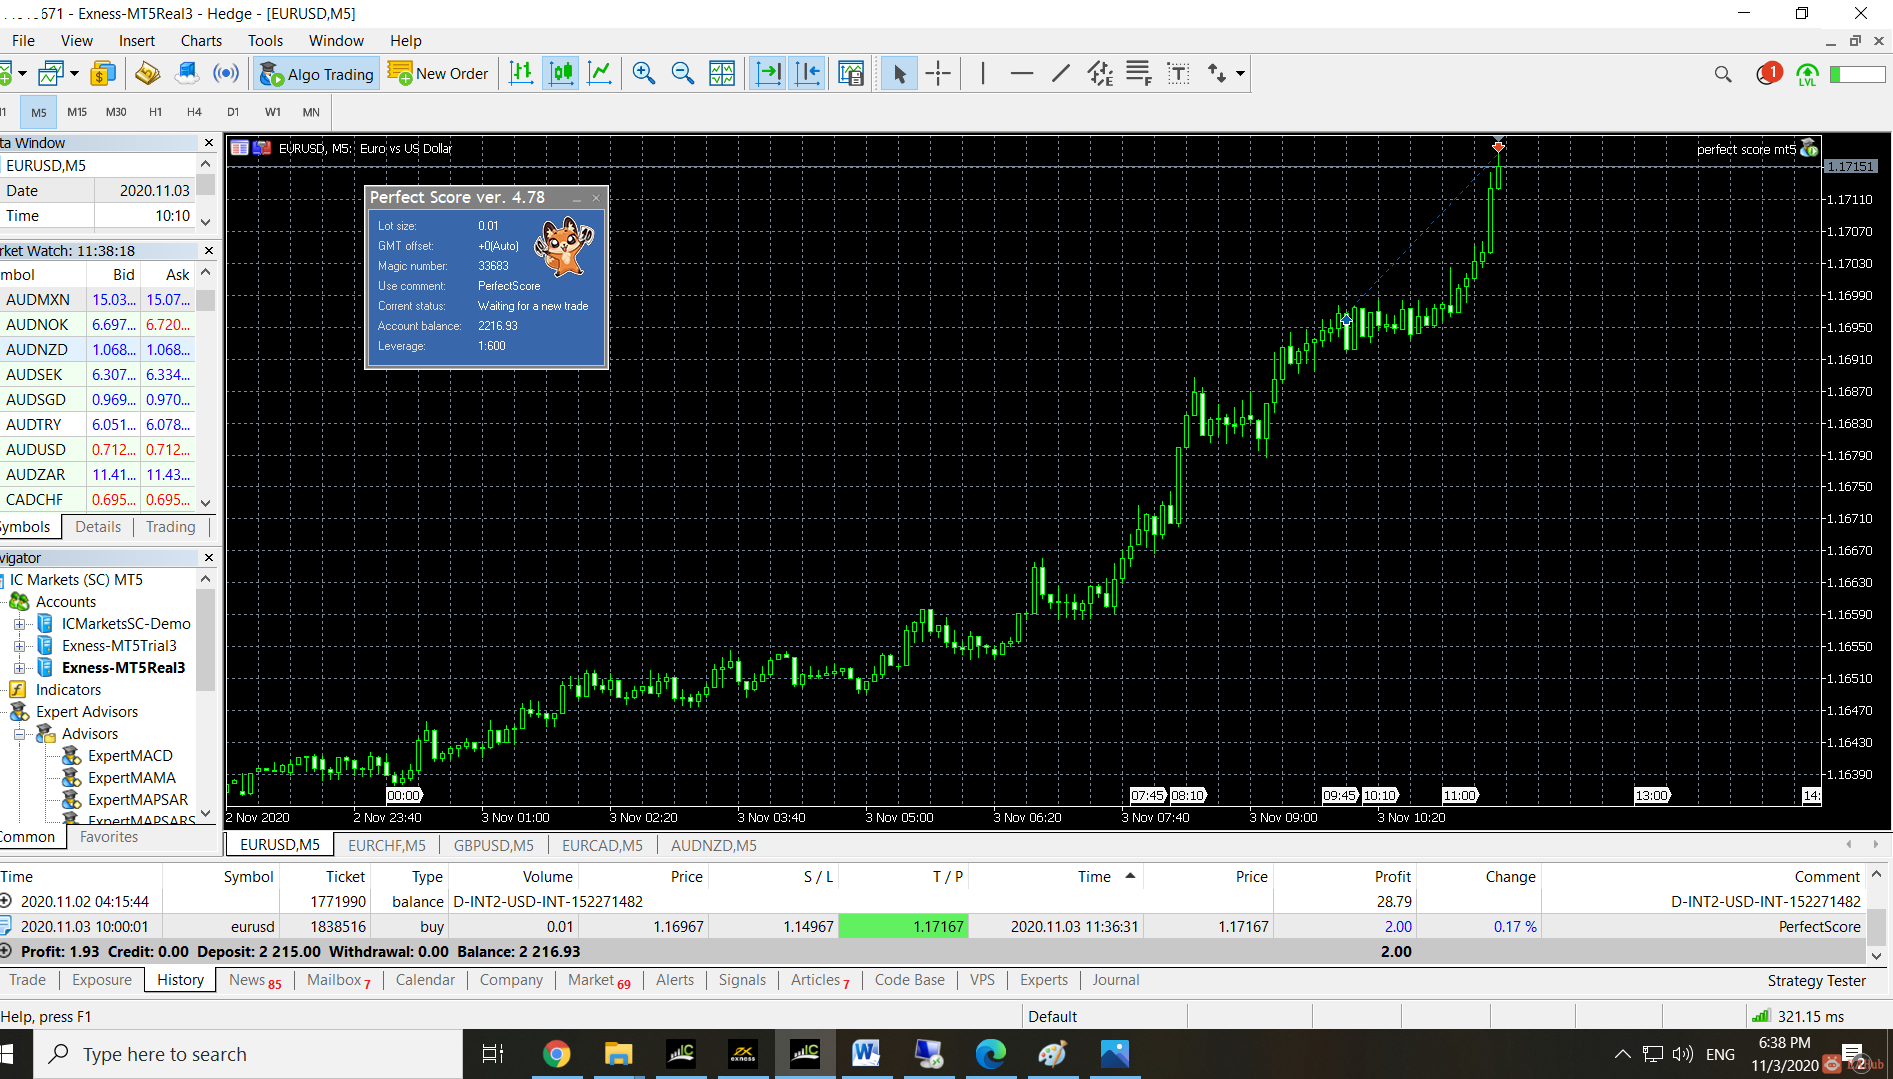Draw a trendline tool

(1061, 73)
